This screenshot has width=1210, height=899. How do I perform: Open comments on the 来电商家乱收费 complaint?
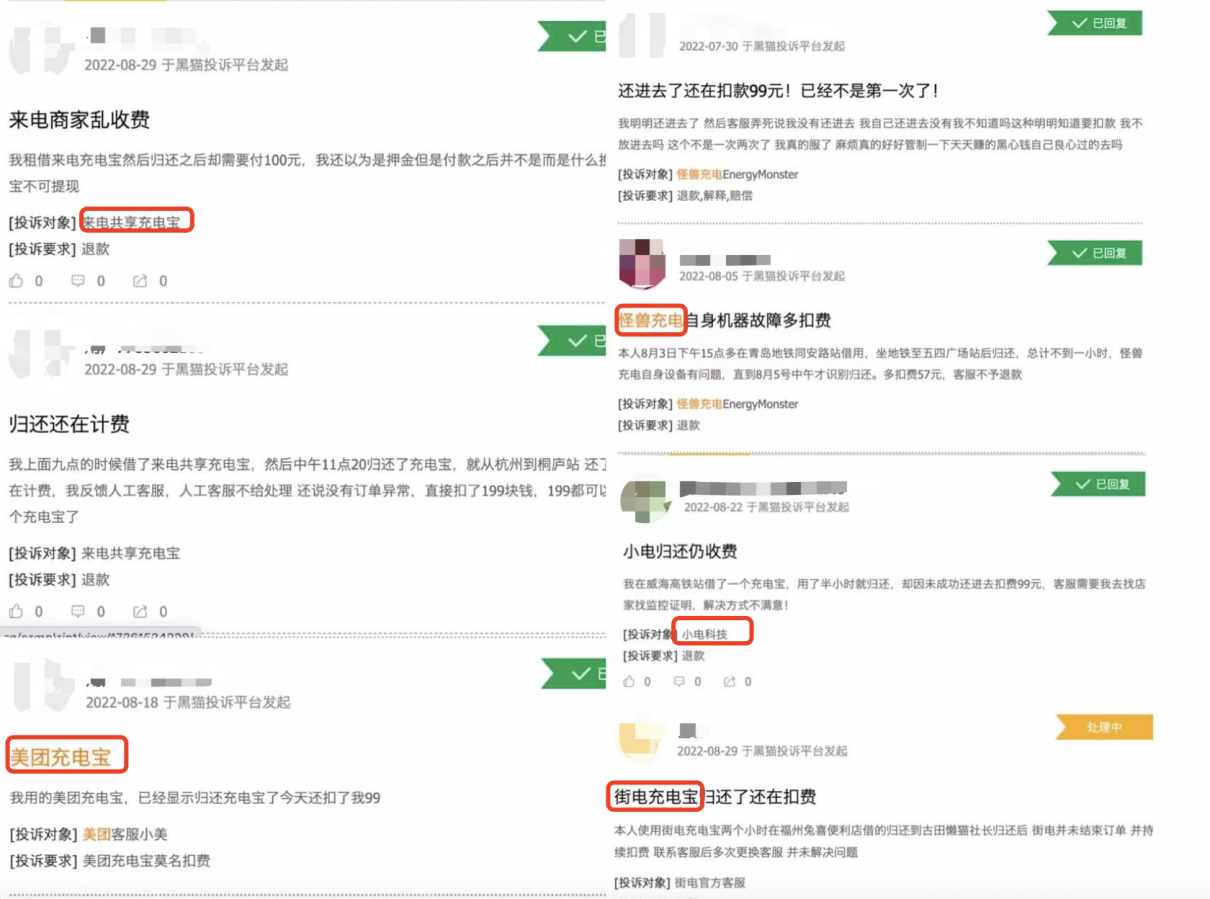click(x=78, y=281)
